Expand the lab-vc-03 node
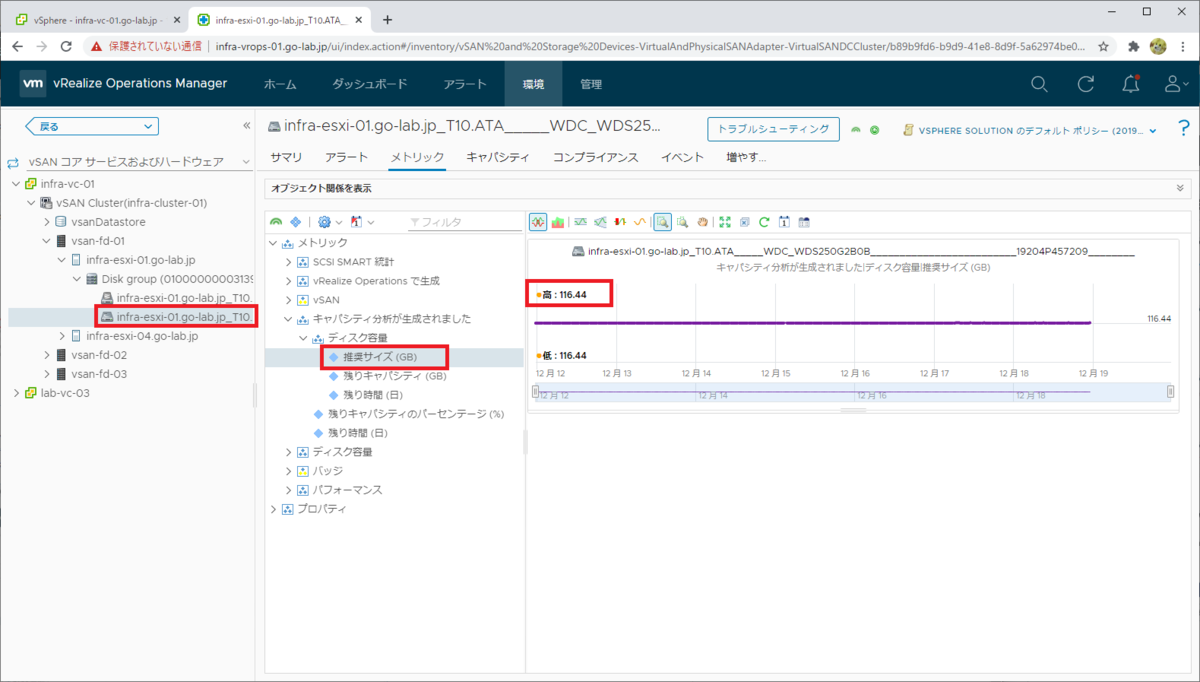 (16, 393)
